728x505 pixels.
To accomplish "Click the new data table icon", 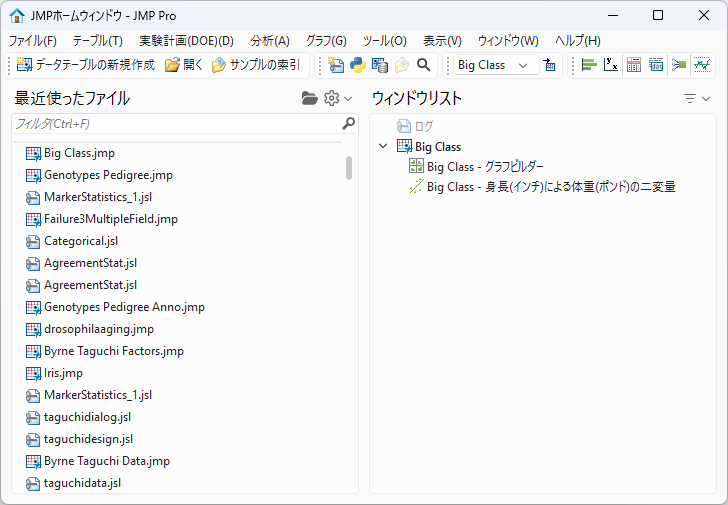I will click(24, 65).
